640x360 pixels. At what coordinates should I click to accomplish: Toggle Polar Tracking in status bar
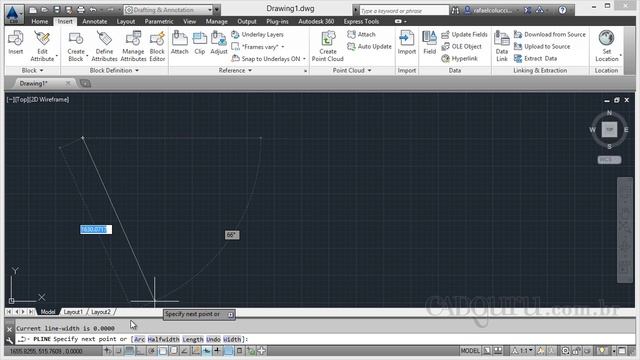click(x=151, y=351)
